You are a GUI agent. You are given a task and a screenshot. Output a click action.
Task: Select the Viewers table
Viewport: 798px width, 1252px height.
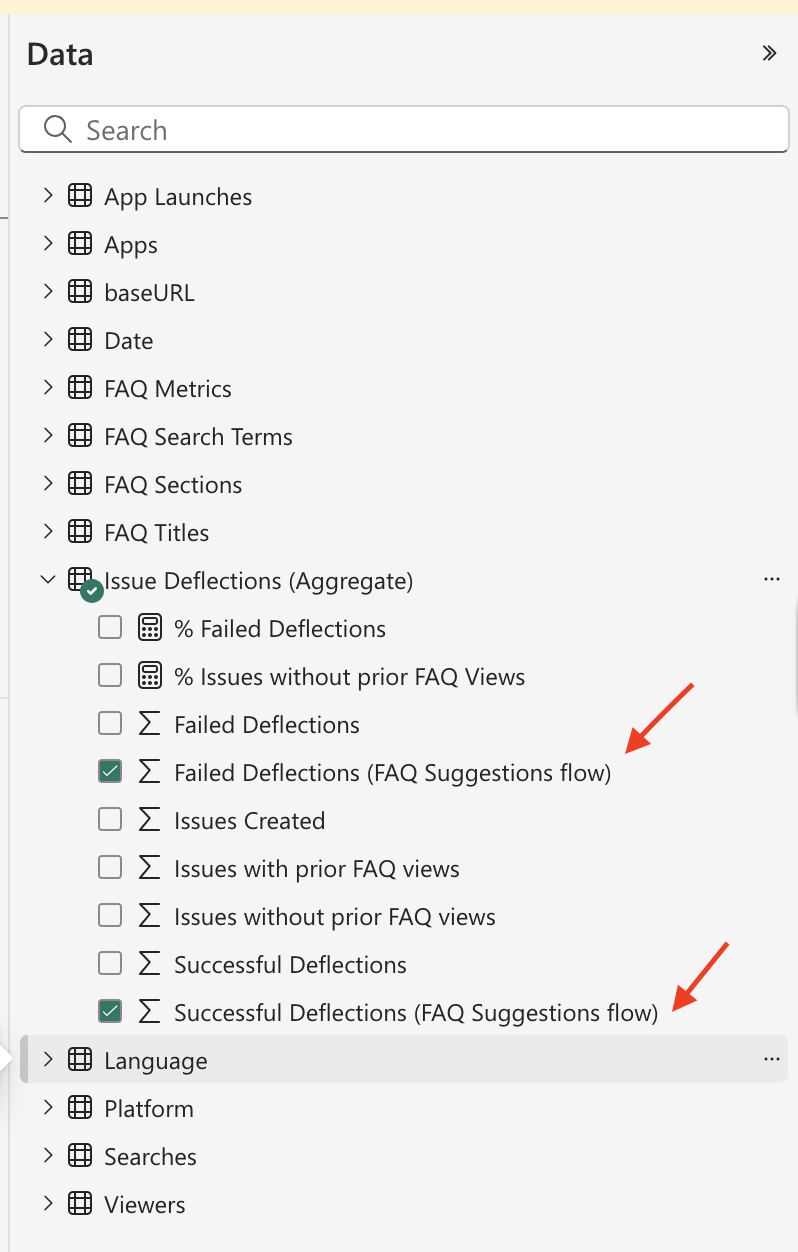[x=145, y=1205]
